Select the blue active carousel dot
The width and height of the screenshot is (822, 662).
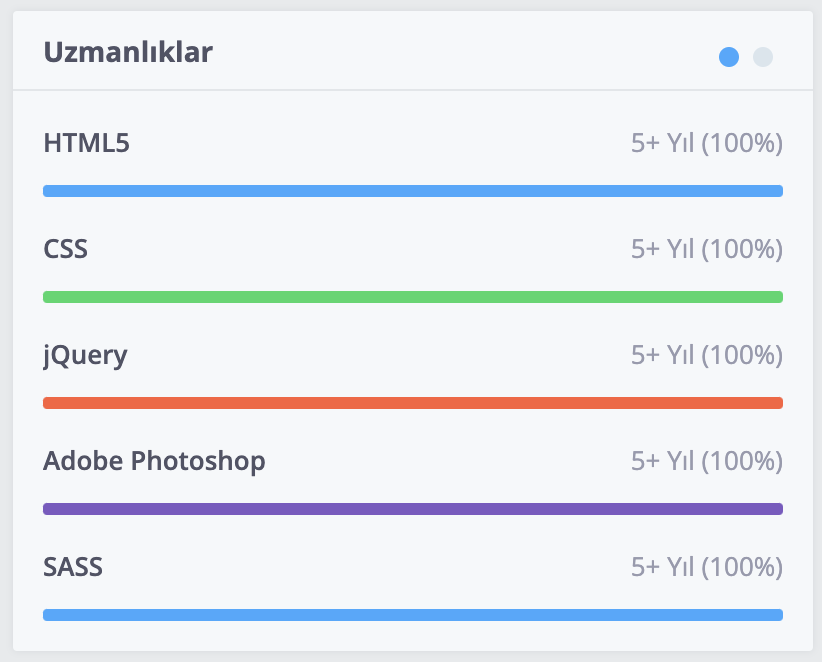[x=729, y=57]
